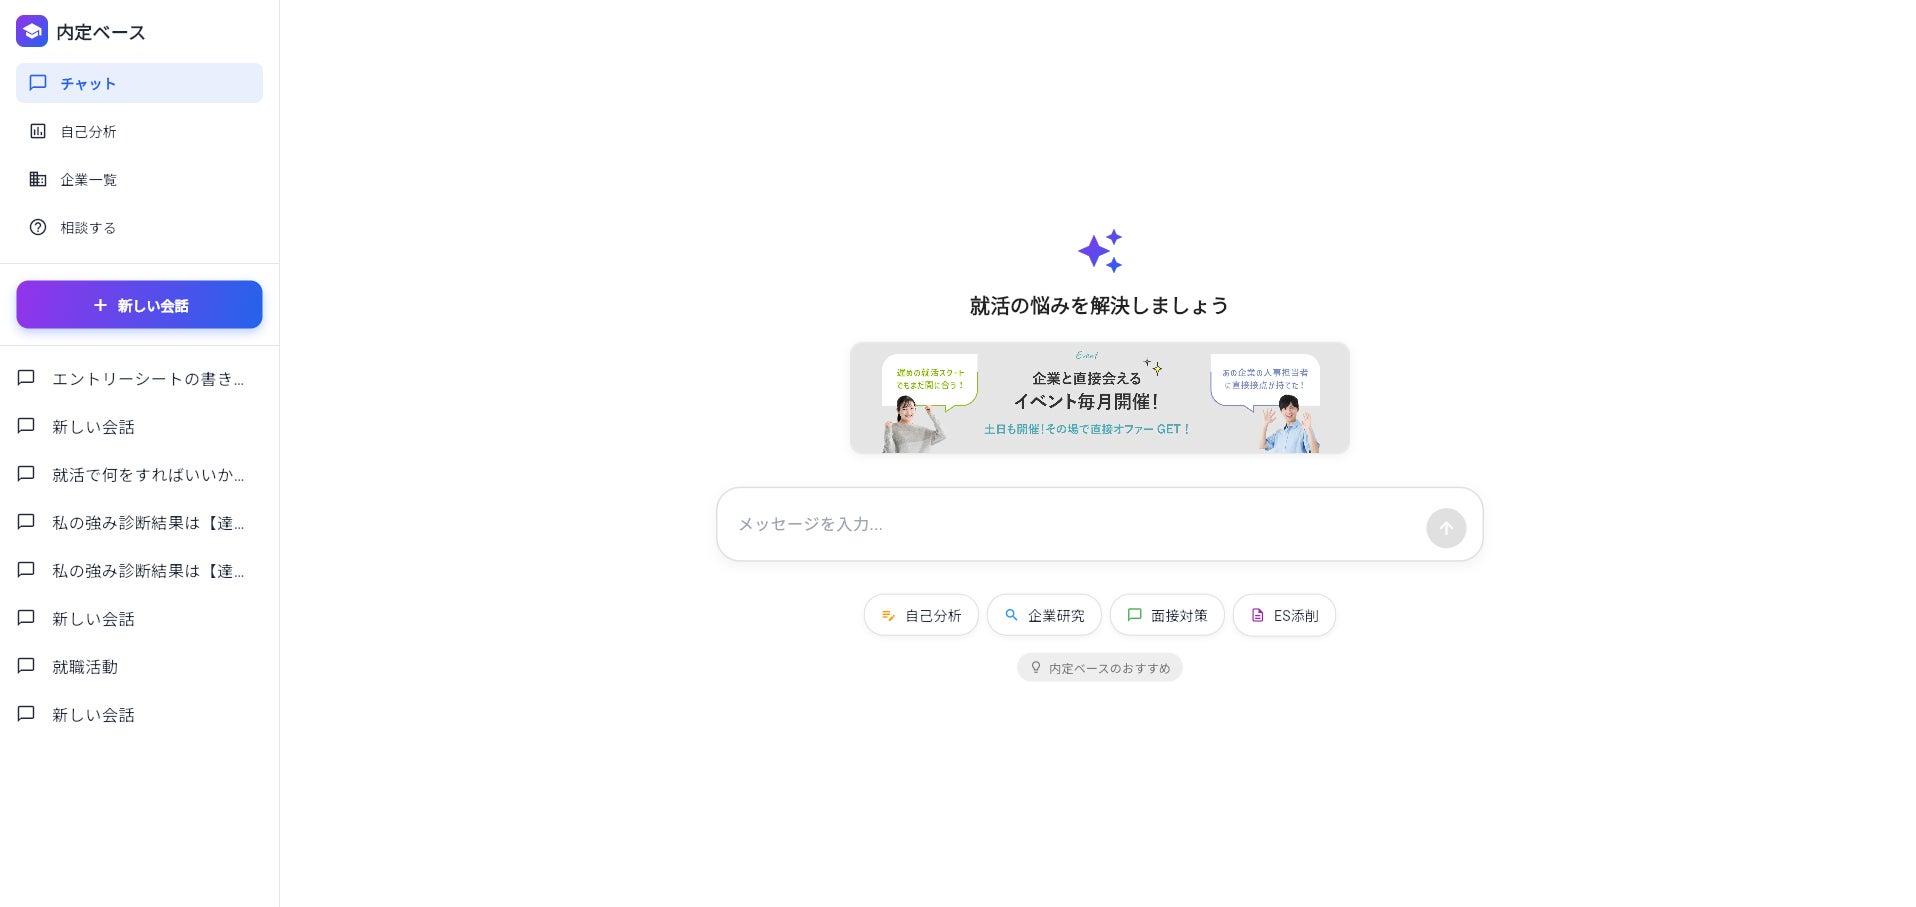Image resolution: width=1916 pixels, height=907 pixels.
Task: Click the chat icon beside 就職活動
Action: tap(27, 666)
